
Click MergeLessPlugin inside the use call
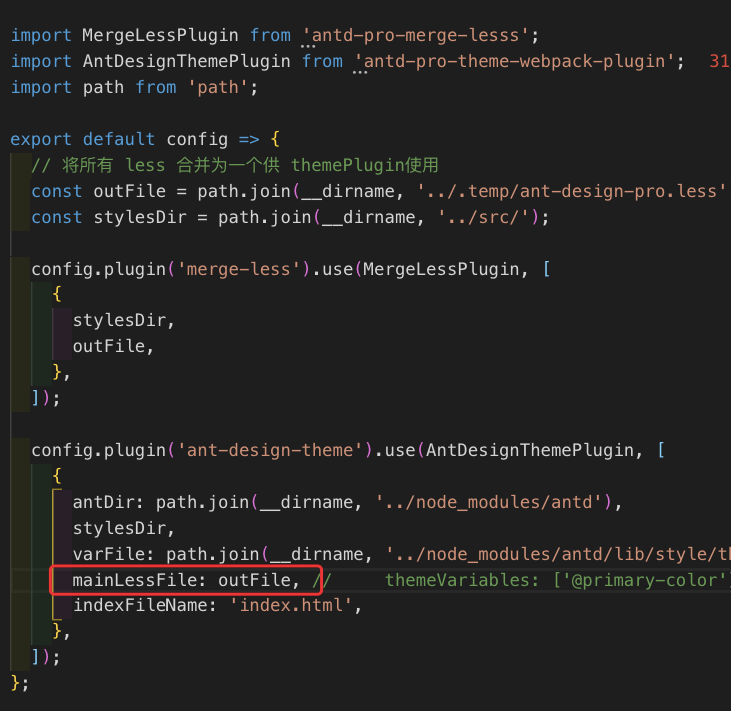[441, 269]
